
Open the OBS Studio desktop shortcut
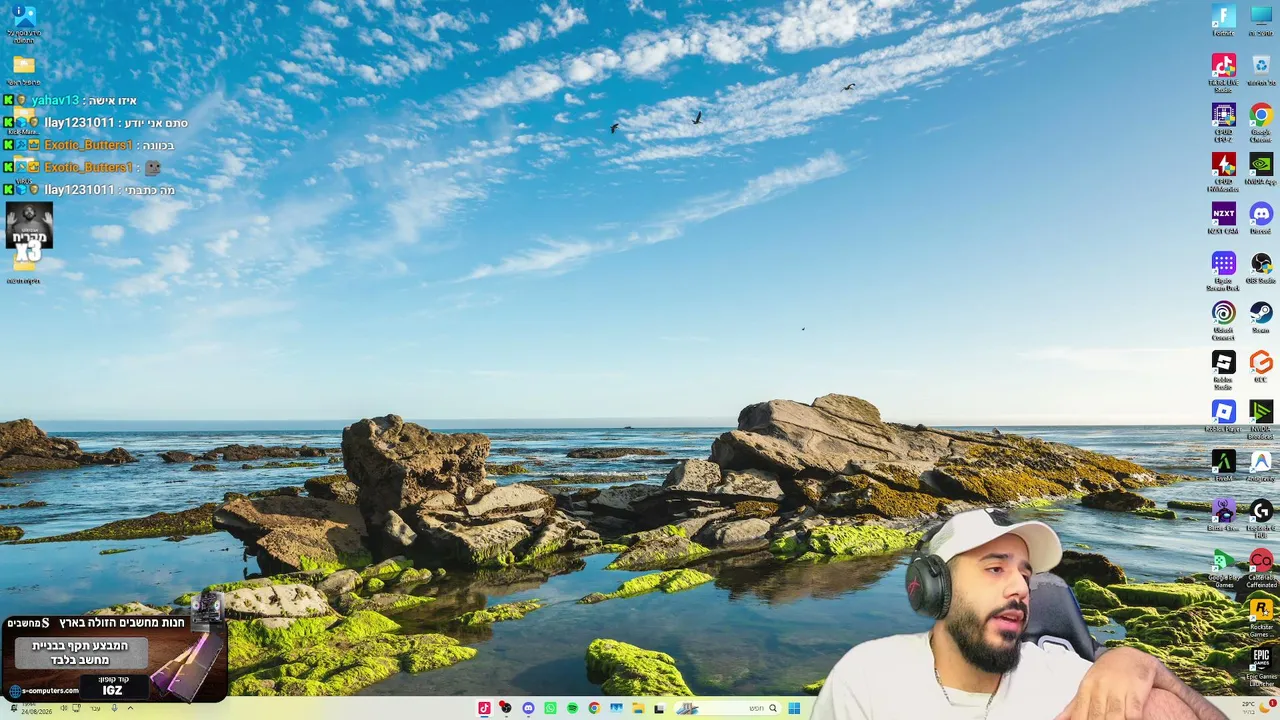tap(1261, 267)
